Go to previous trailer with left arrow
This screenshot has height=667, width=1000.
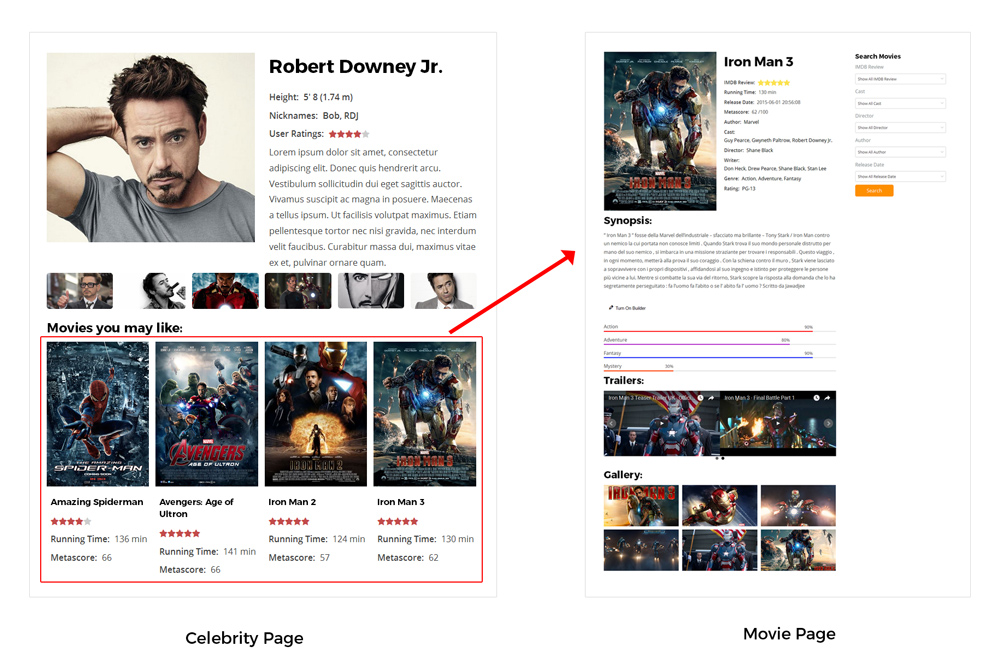coord(612,423)
